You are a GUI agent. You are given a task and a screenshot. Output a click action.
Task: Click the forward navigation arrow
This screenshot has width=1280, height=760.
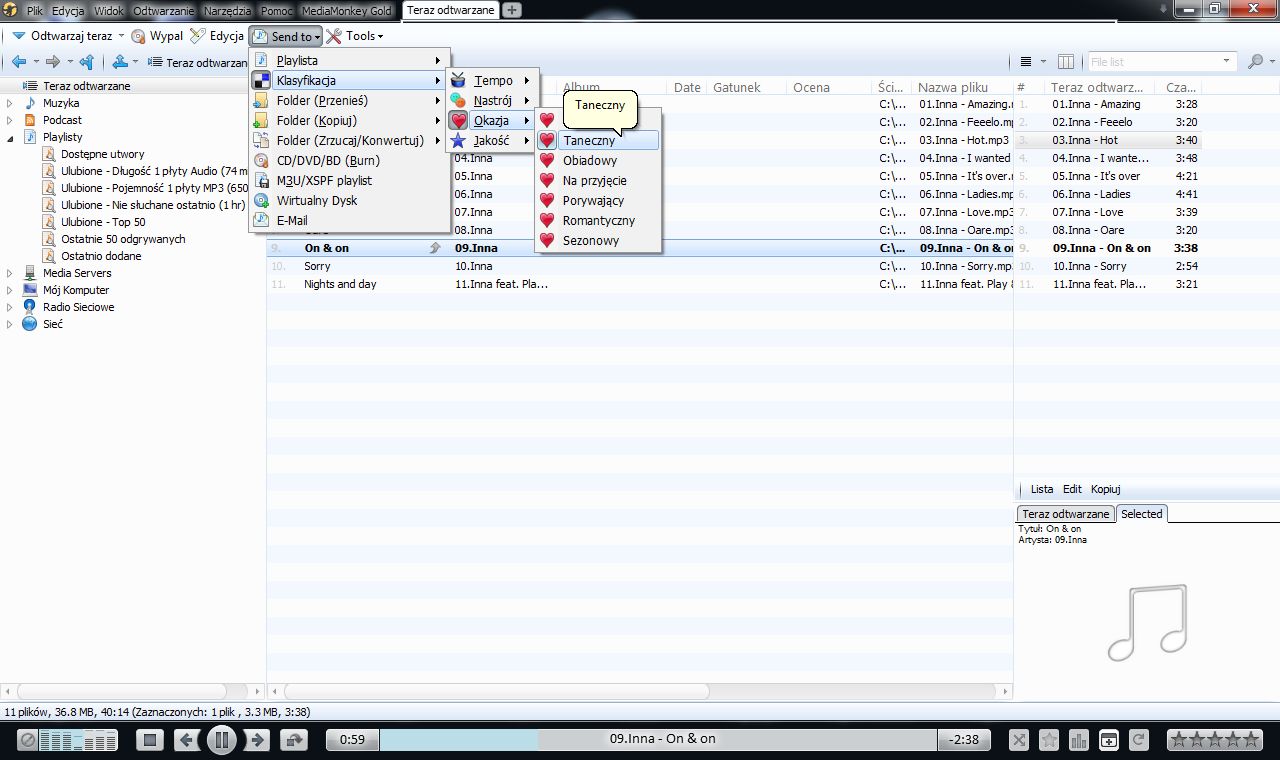coord(52,62)
